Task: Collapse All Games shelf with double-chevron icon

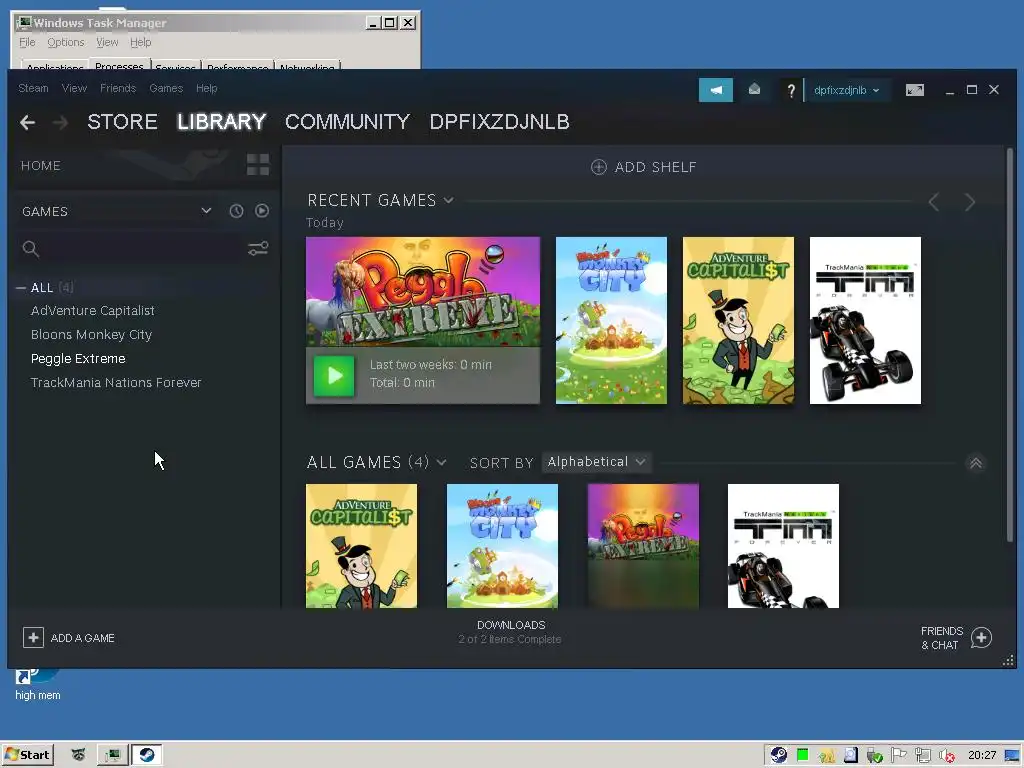Action: pyautogui.click(x=976, y=463)
